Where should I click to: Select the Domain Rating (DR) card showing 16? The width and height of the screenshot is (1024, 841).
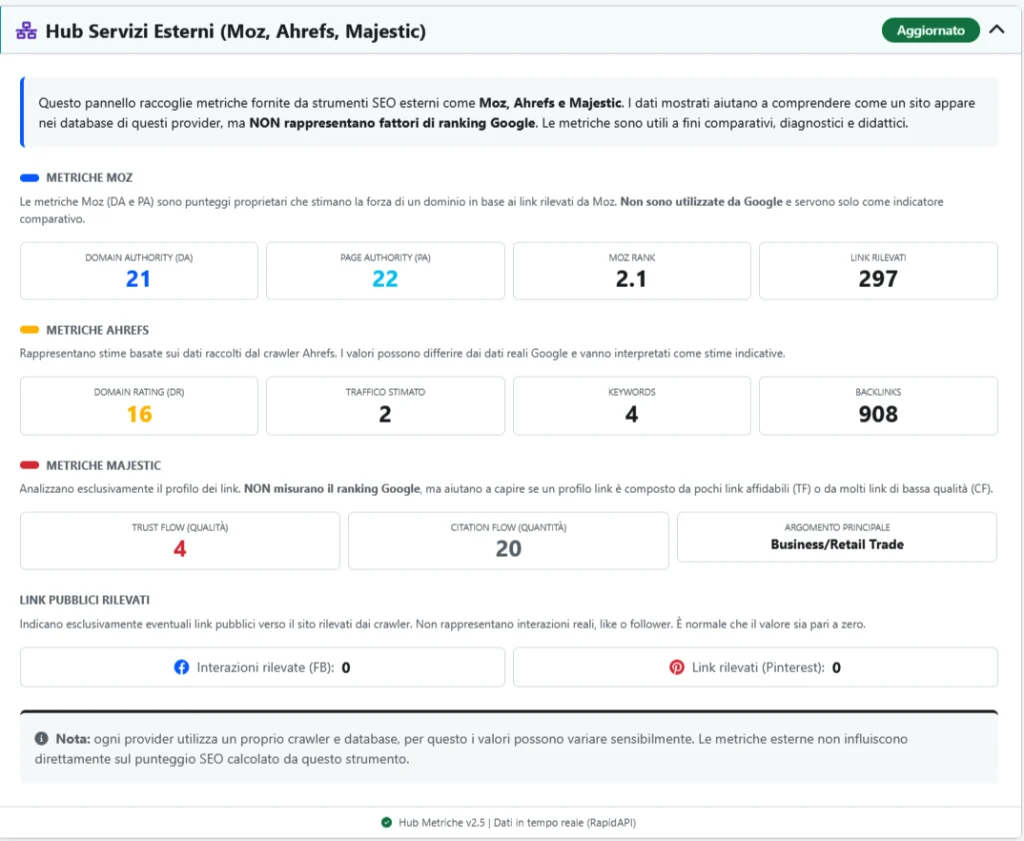(x=138, y=406)
